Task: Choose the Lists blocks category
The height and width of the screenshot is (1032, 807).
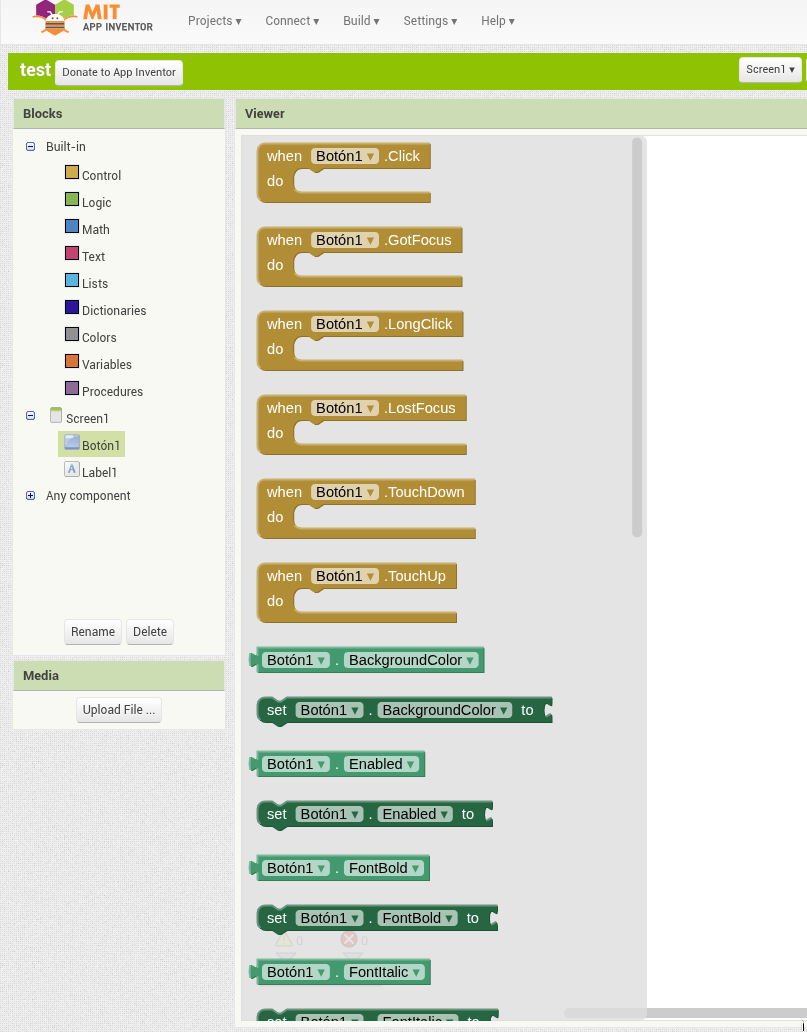Action: (95, 283)
